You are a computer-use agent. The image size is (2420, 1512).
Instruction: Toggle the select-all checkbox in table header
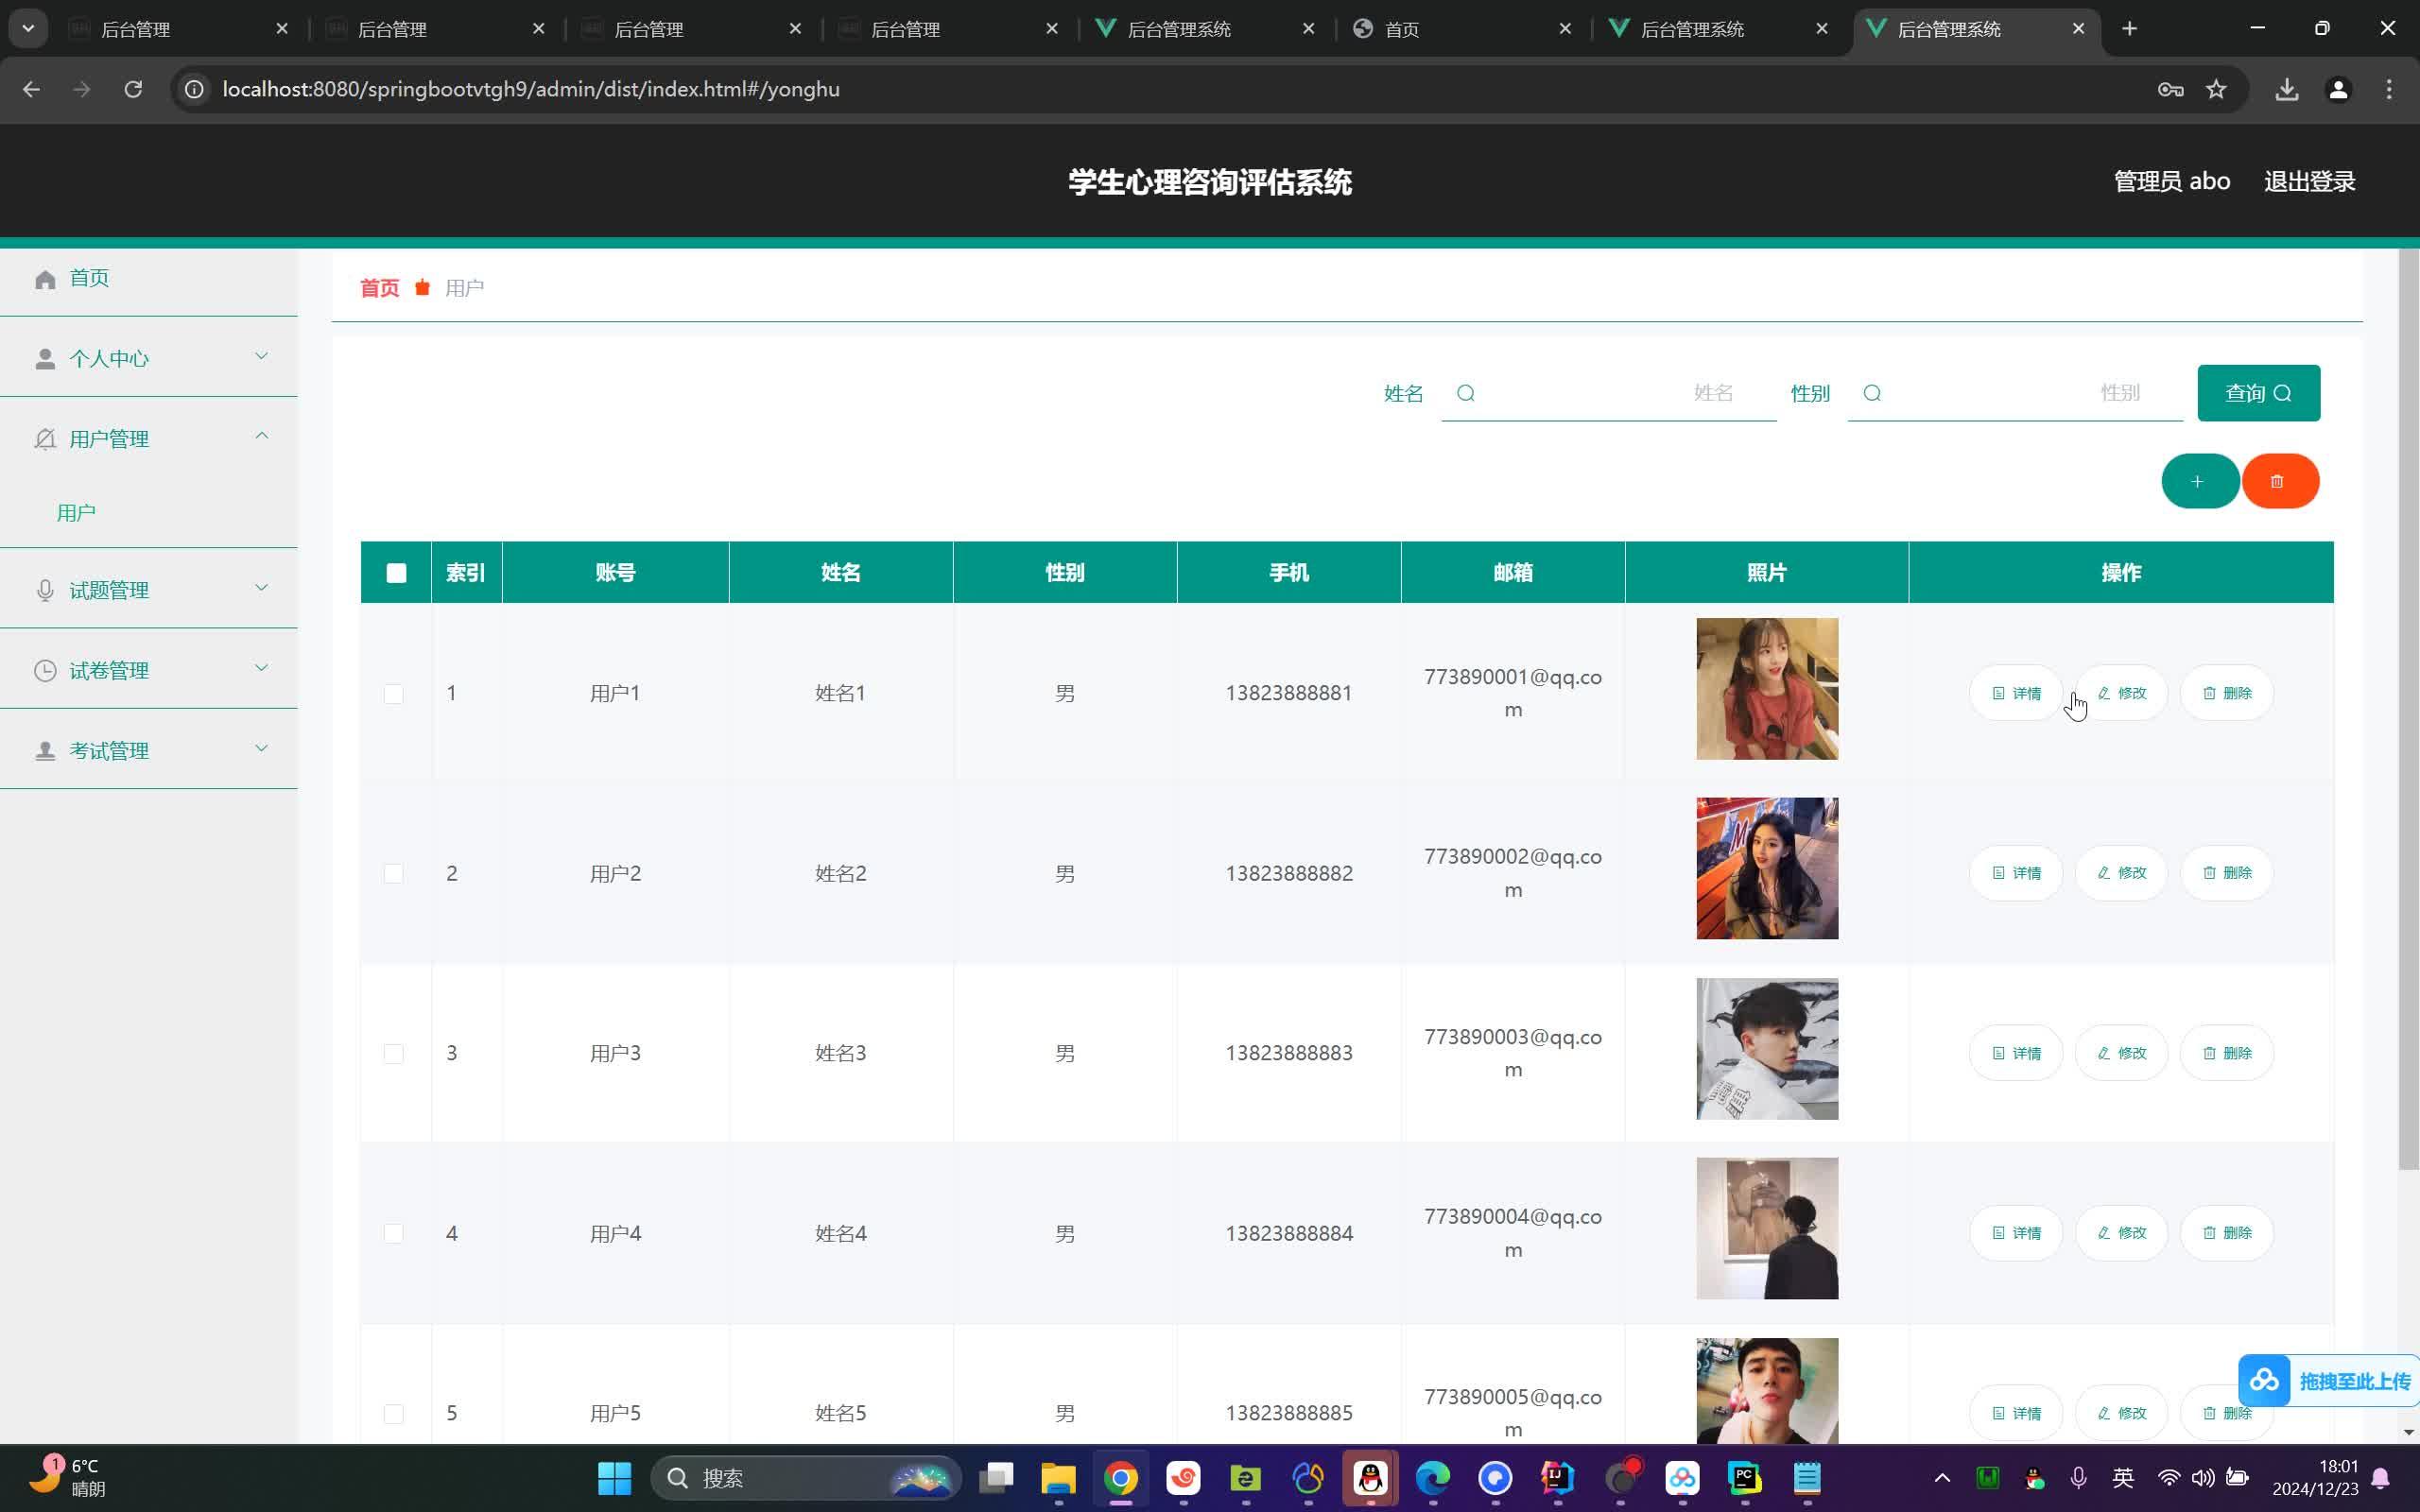tap(396, 573)
